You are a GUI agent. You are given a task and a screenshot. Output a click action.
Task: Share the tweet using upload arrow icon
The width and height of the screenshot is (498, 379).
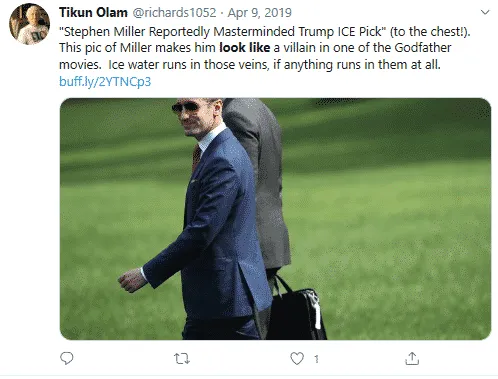pyautogui.click(x=412, y=358)
